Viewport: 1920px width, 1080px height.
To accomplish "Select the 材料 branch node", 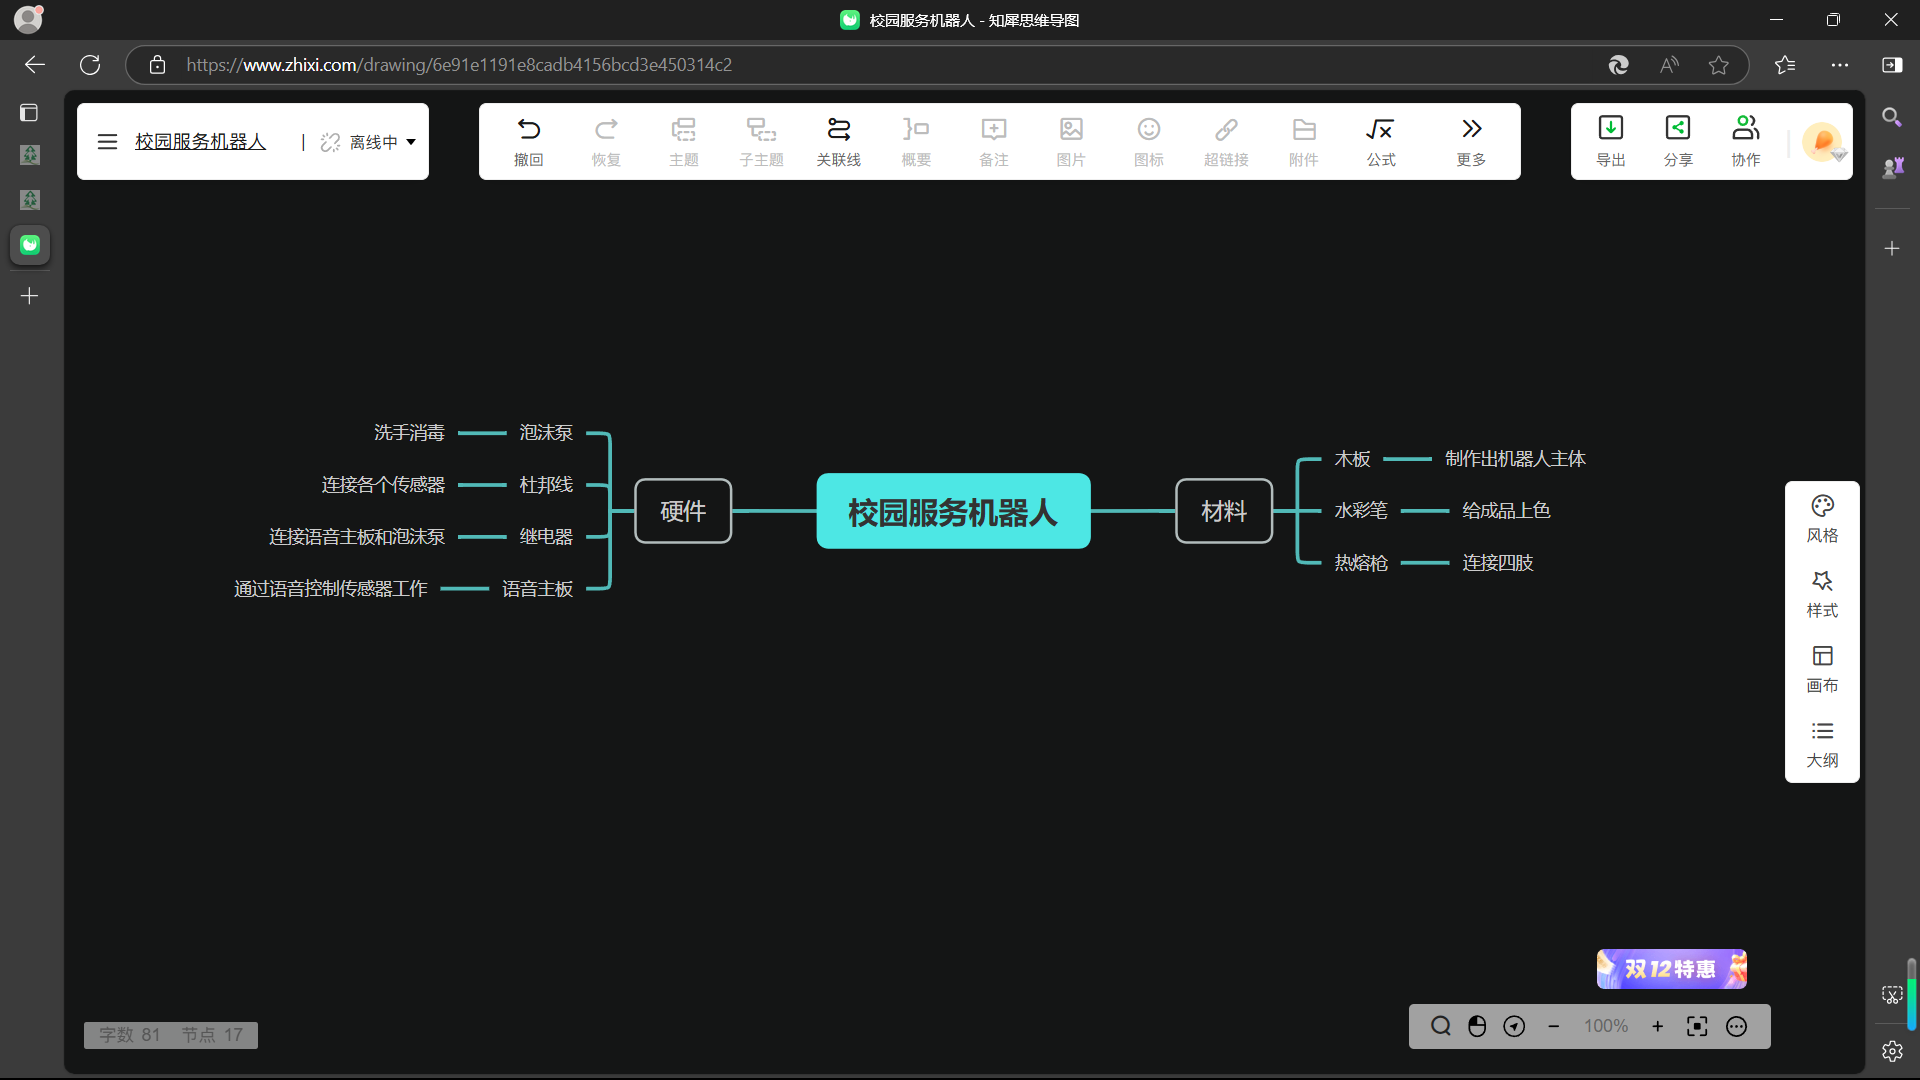I will point(1224,511).
